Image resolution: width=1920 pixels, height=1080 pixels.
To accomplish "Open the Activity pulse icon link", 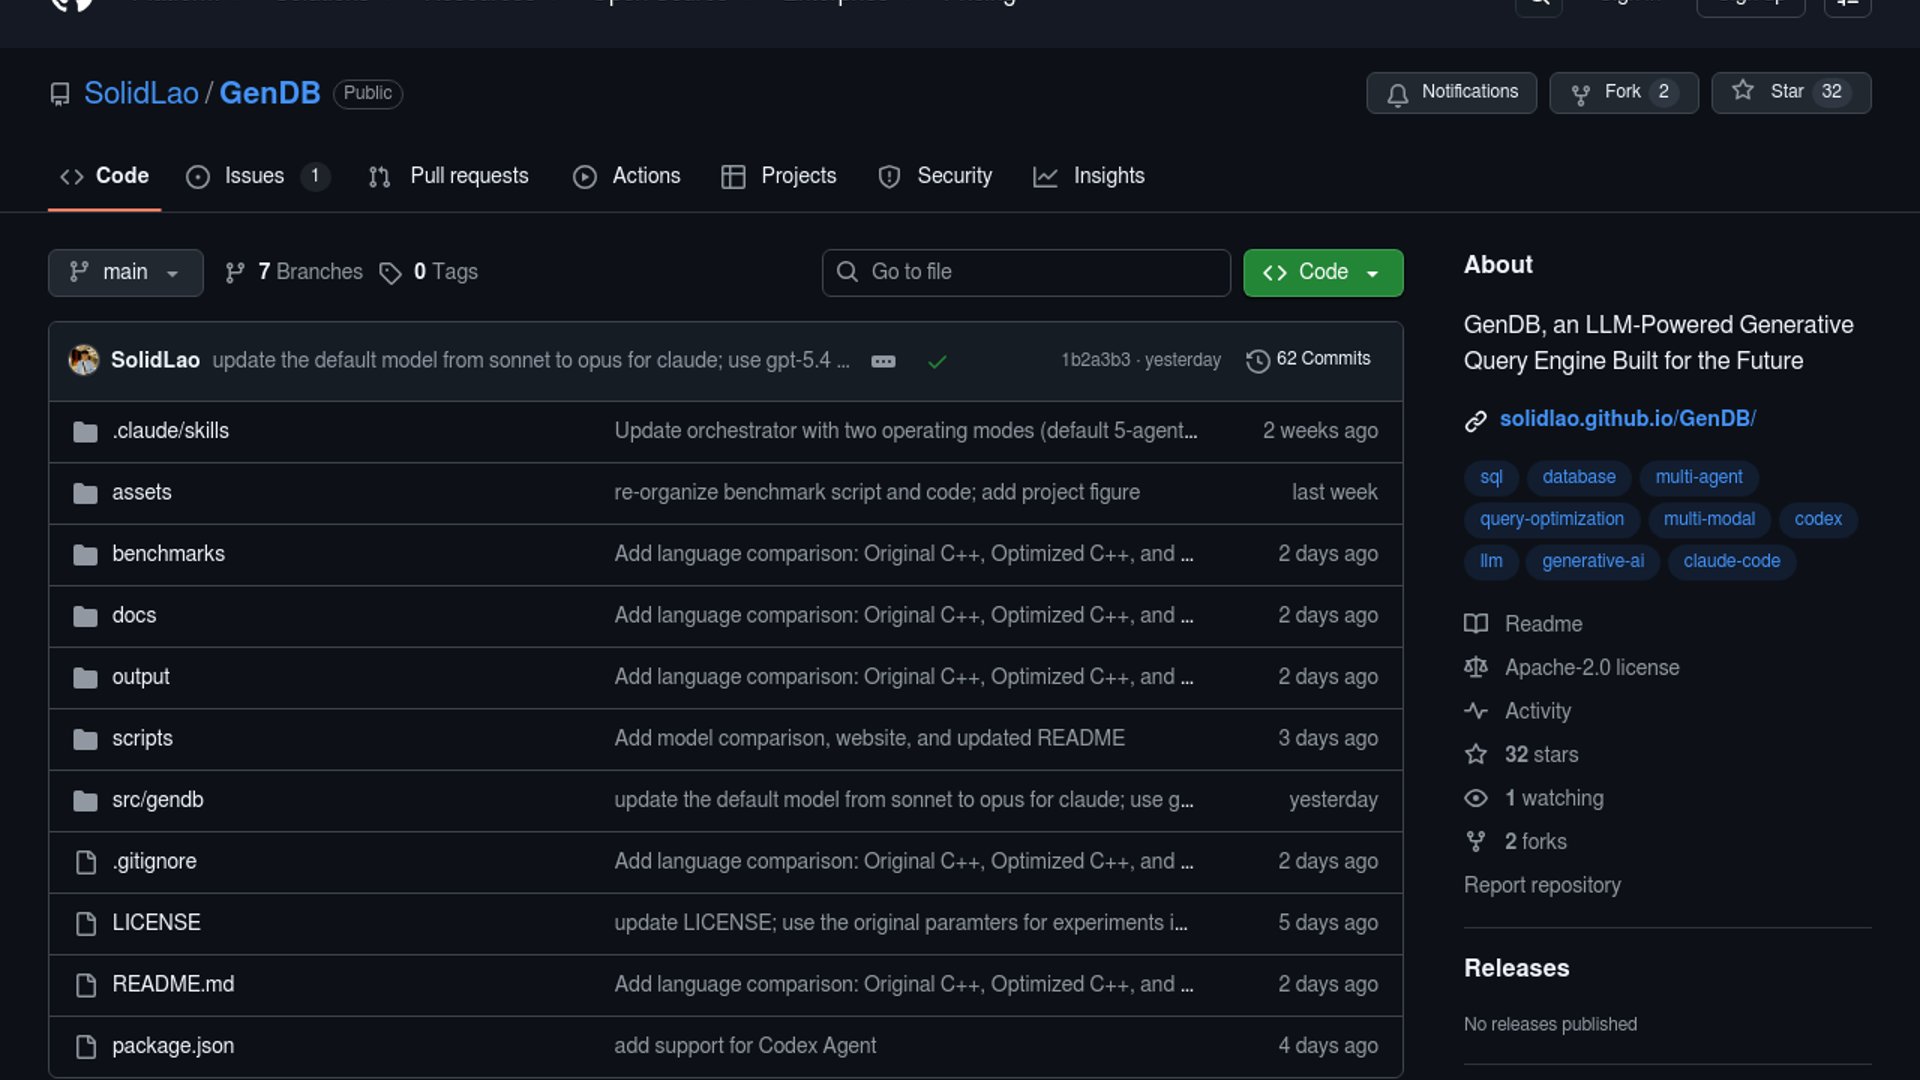I will tap(1475, 712).
